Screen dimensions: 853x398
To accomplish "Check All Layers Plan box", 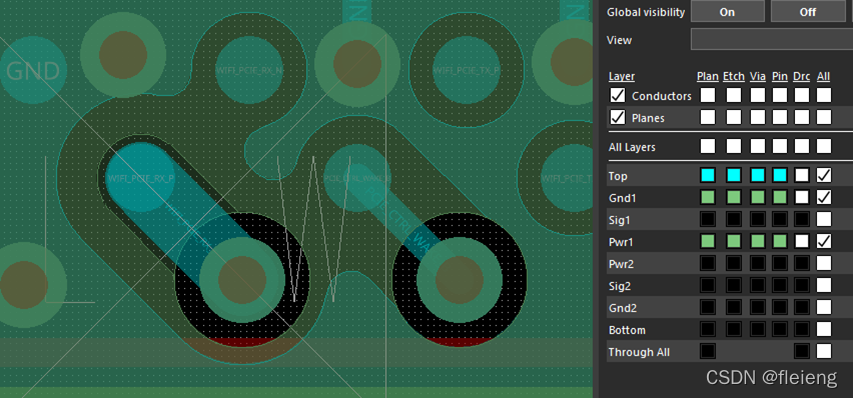I will tap(707, 146).
